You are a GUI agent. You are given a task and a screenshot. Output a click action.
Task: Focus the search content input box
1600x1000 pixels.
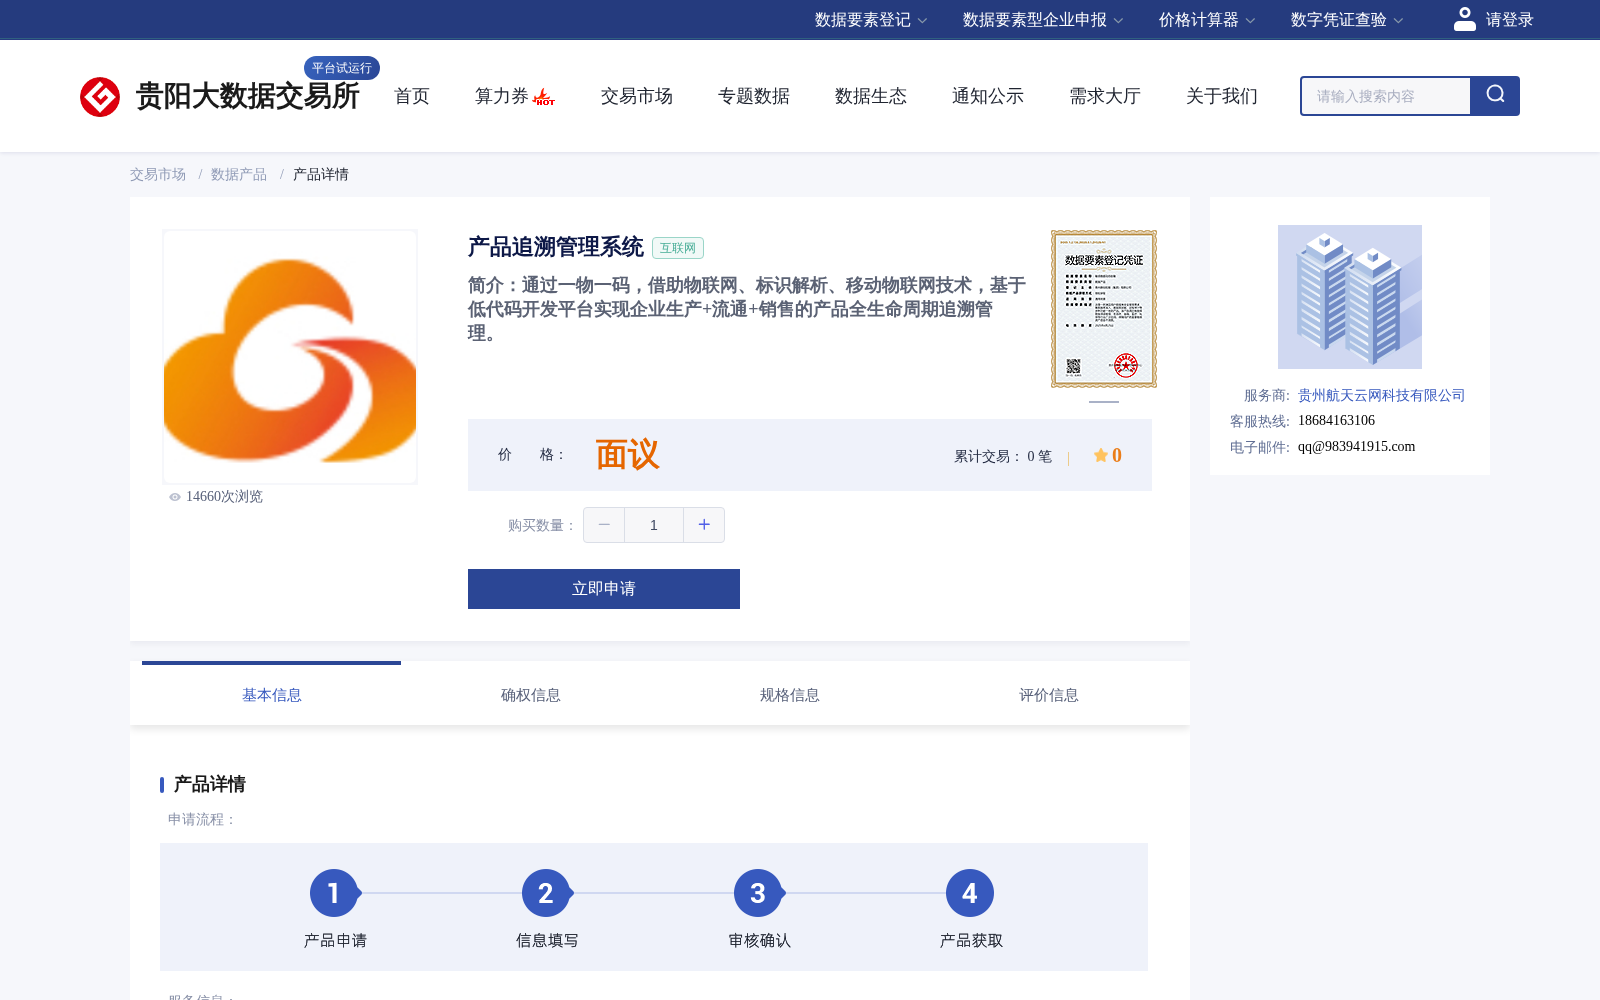[x=1386, y=96]
